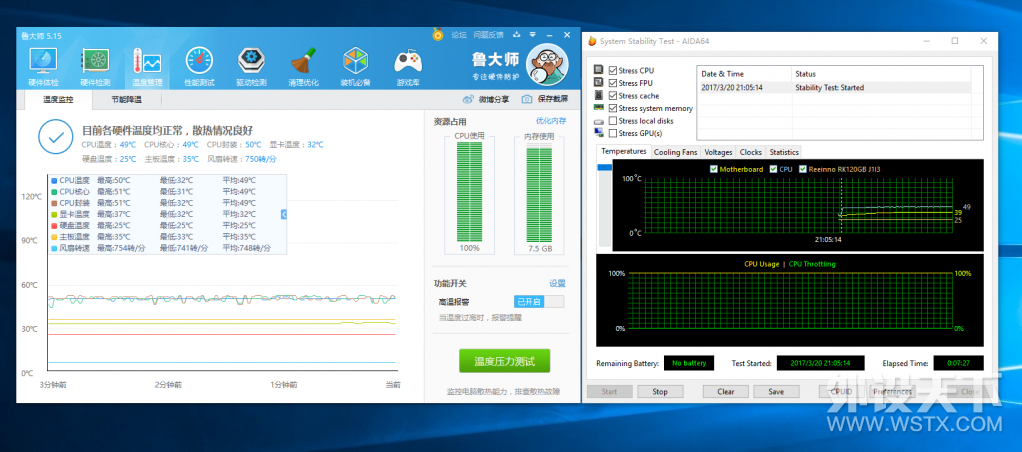
Task: Click monitor icon beside Stress GPU(s)
Action: (x=599, y=133)
